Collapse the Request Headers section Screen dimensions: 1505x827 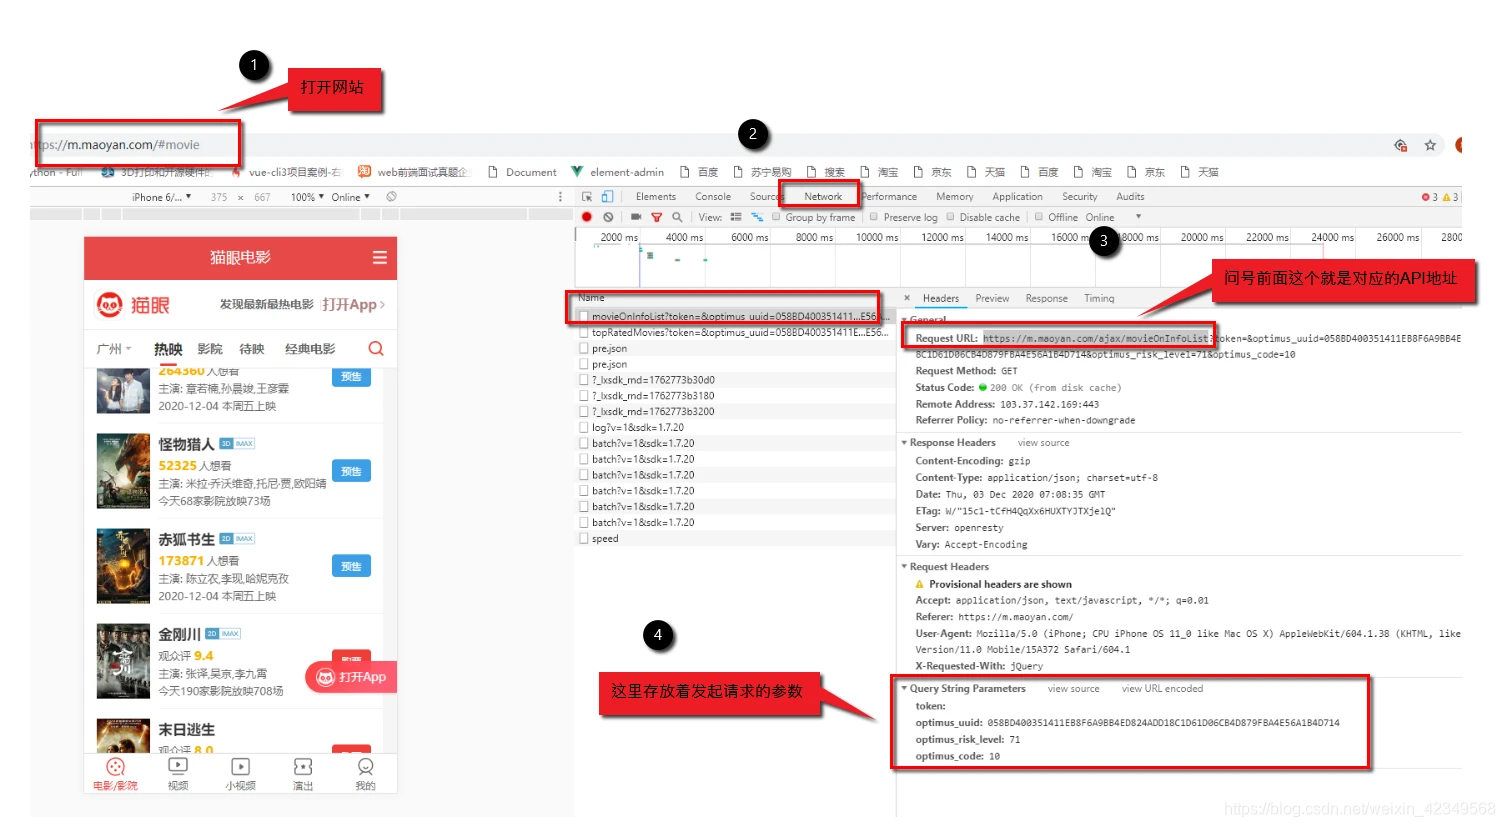[905, 567]
